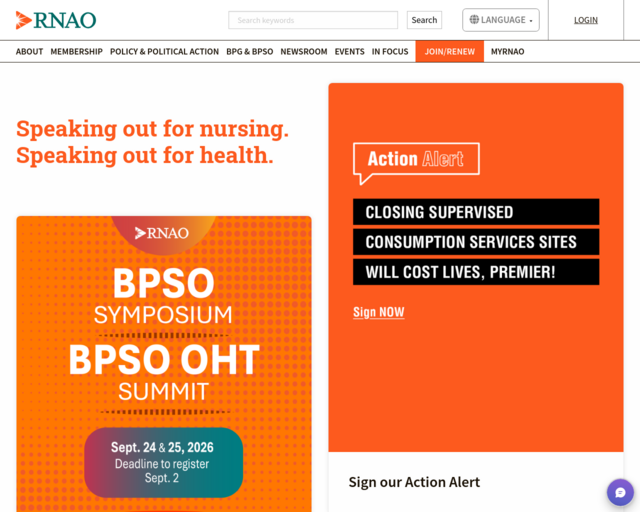This screenshot has height=512, width=640.
Task: Open the chat bubble widget
Action: [x=620, y=492]
